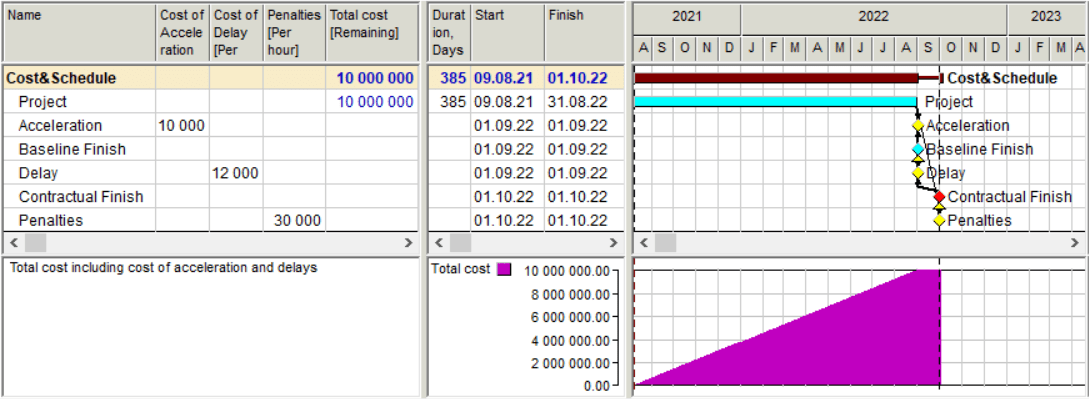Viewport: 1089px width, 399px height.
Task: Click the 10 000 000.00 axis label
Action: point(566,271)
